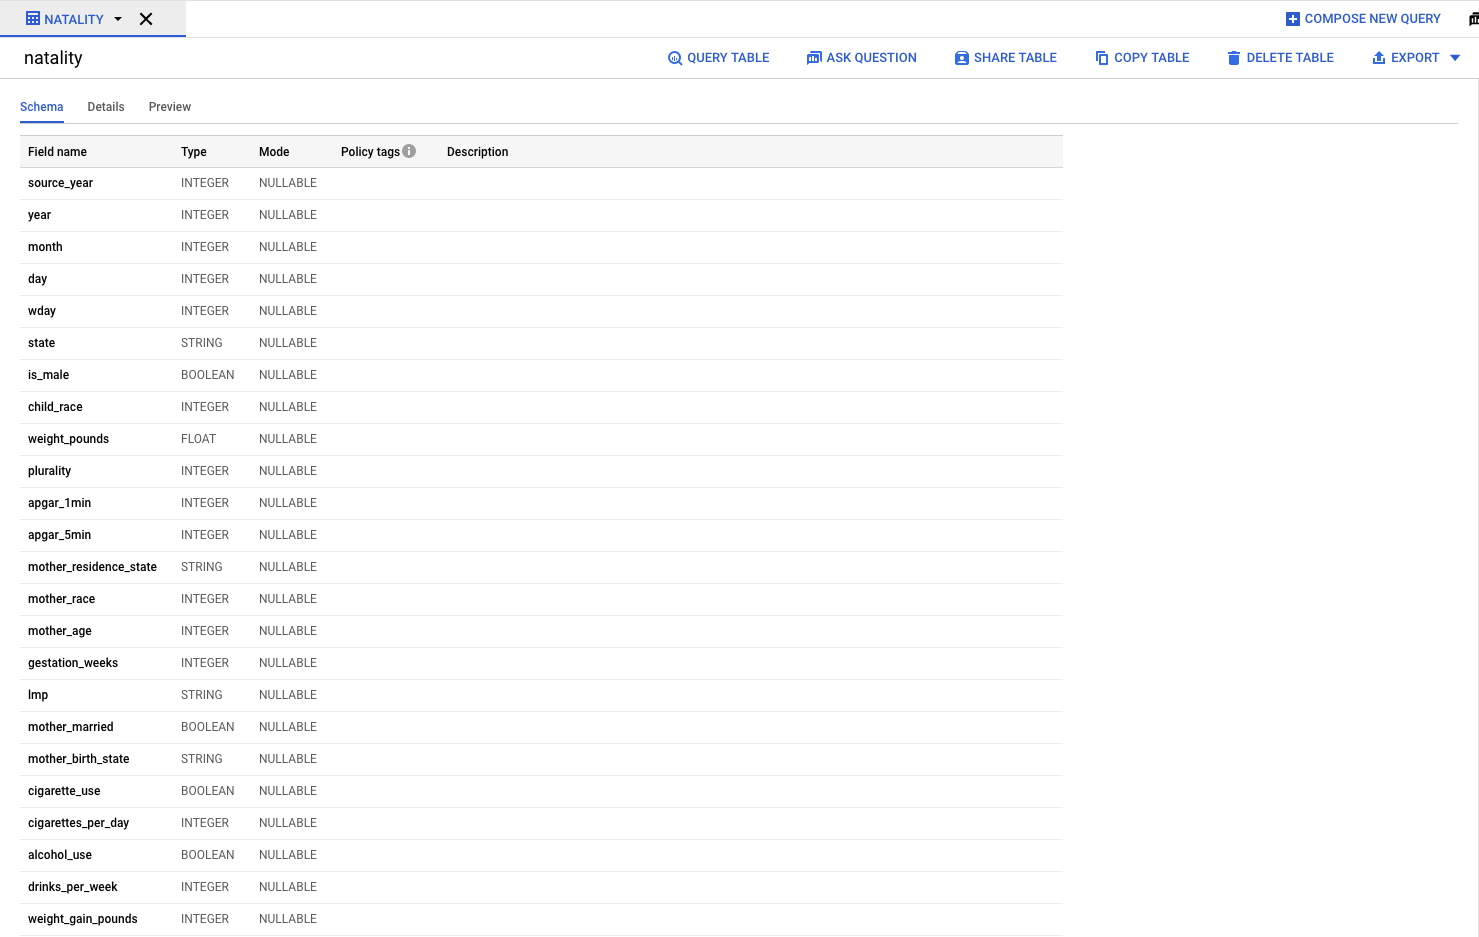This screenshot has width=1479, height=937.
Task: Click the Export upload icon
Action: 1379,58
